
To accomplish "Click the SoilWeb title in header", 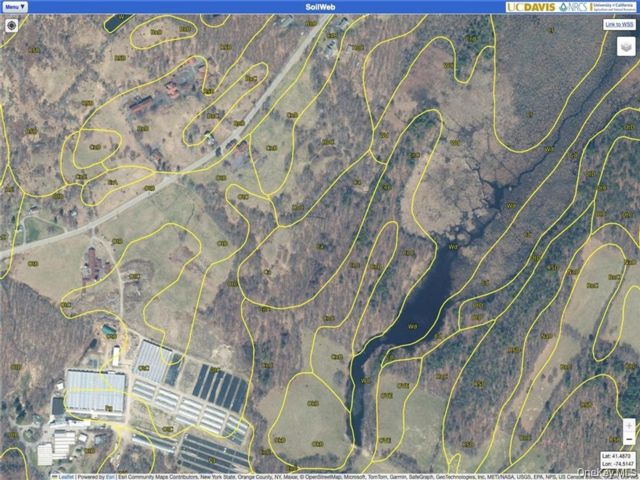I will tap(320, 7).
